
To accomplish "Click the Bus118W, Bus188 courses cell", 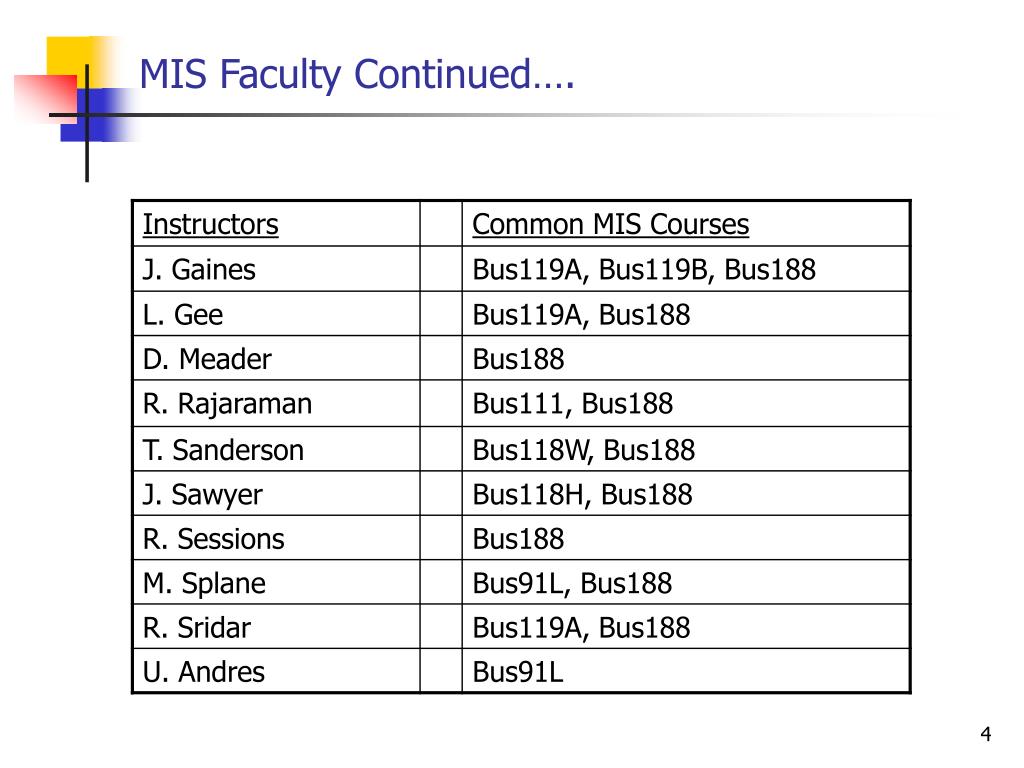I will [x=686, y=449].
